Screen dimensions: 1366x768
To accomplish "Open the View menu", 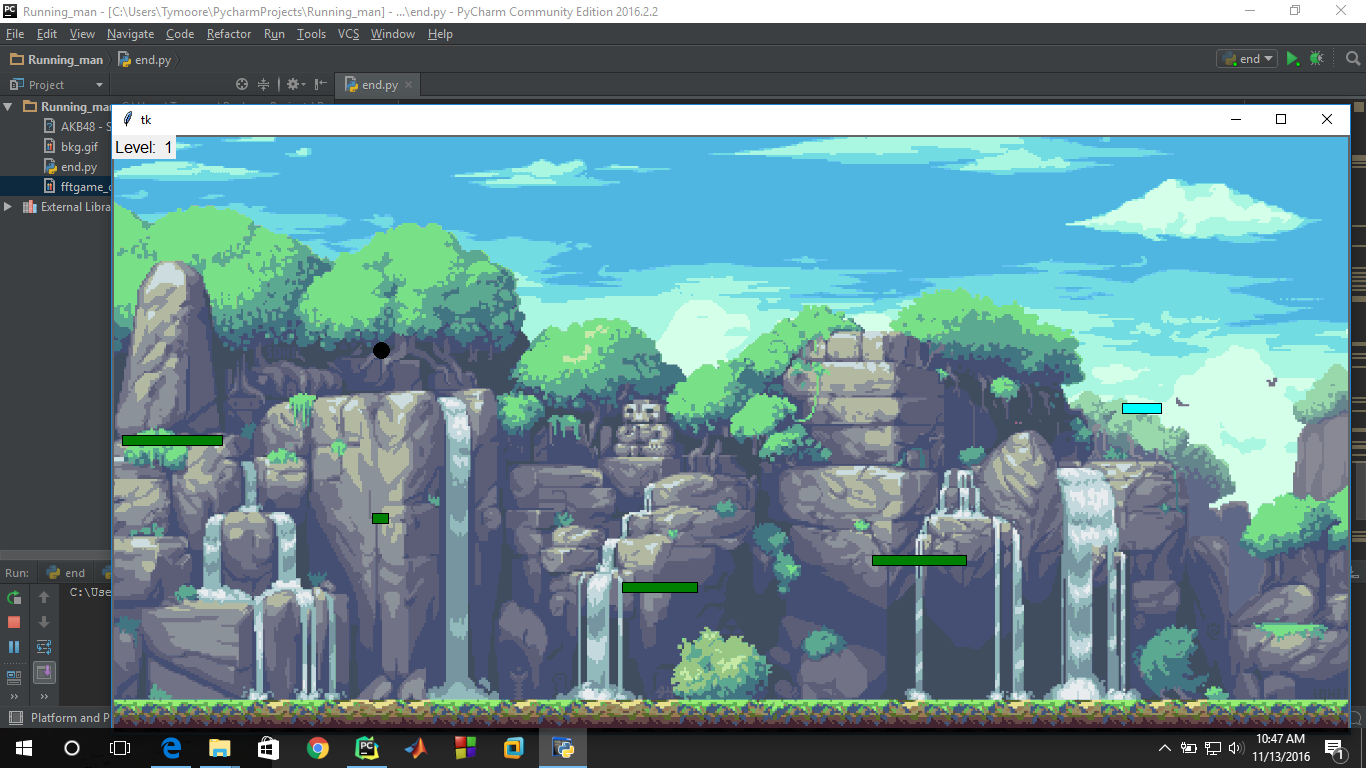I will tap(82, 34).
